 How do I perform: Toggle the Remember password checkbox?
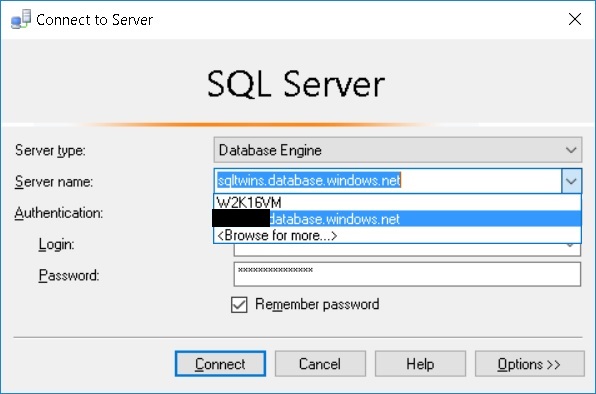click(x=239, y=305)
